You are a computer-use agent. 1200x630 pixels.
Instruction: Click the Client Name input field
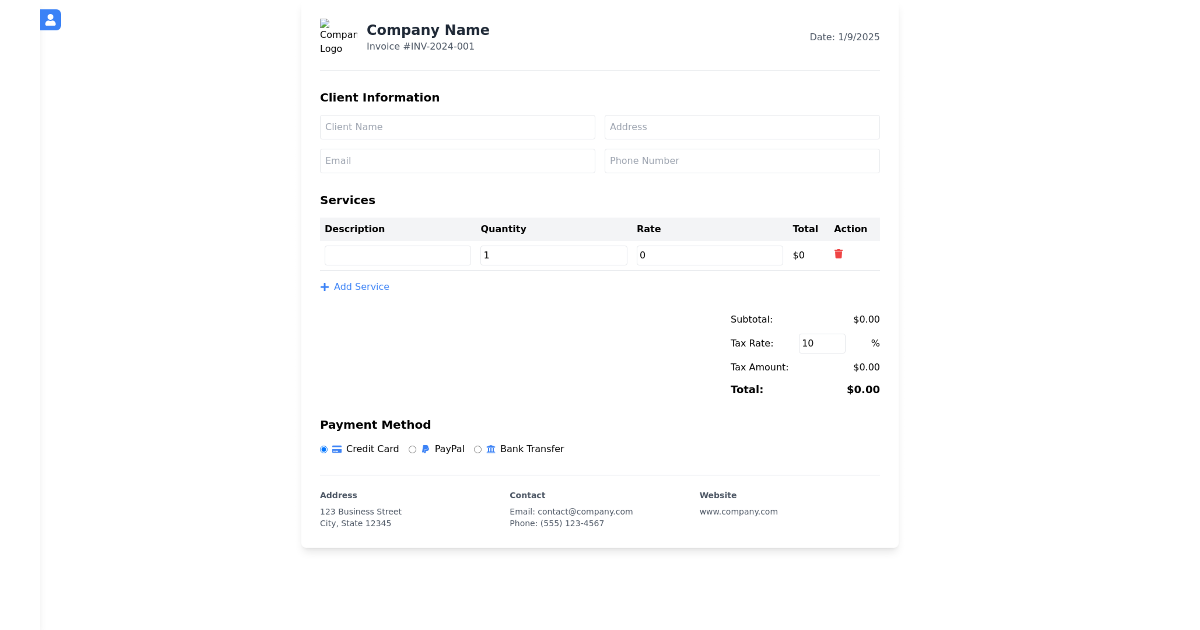click(457, 127)
